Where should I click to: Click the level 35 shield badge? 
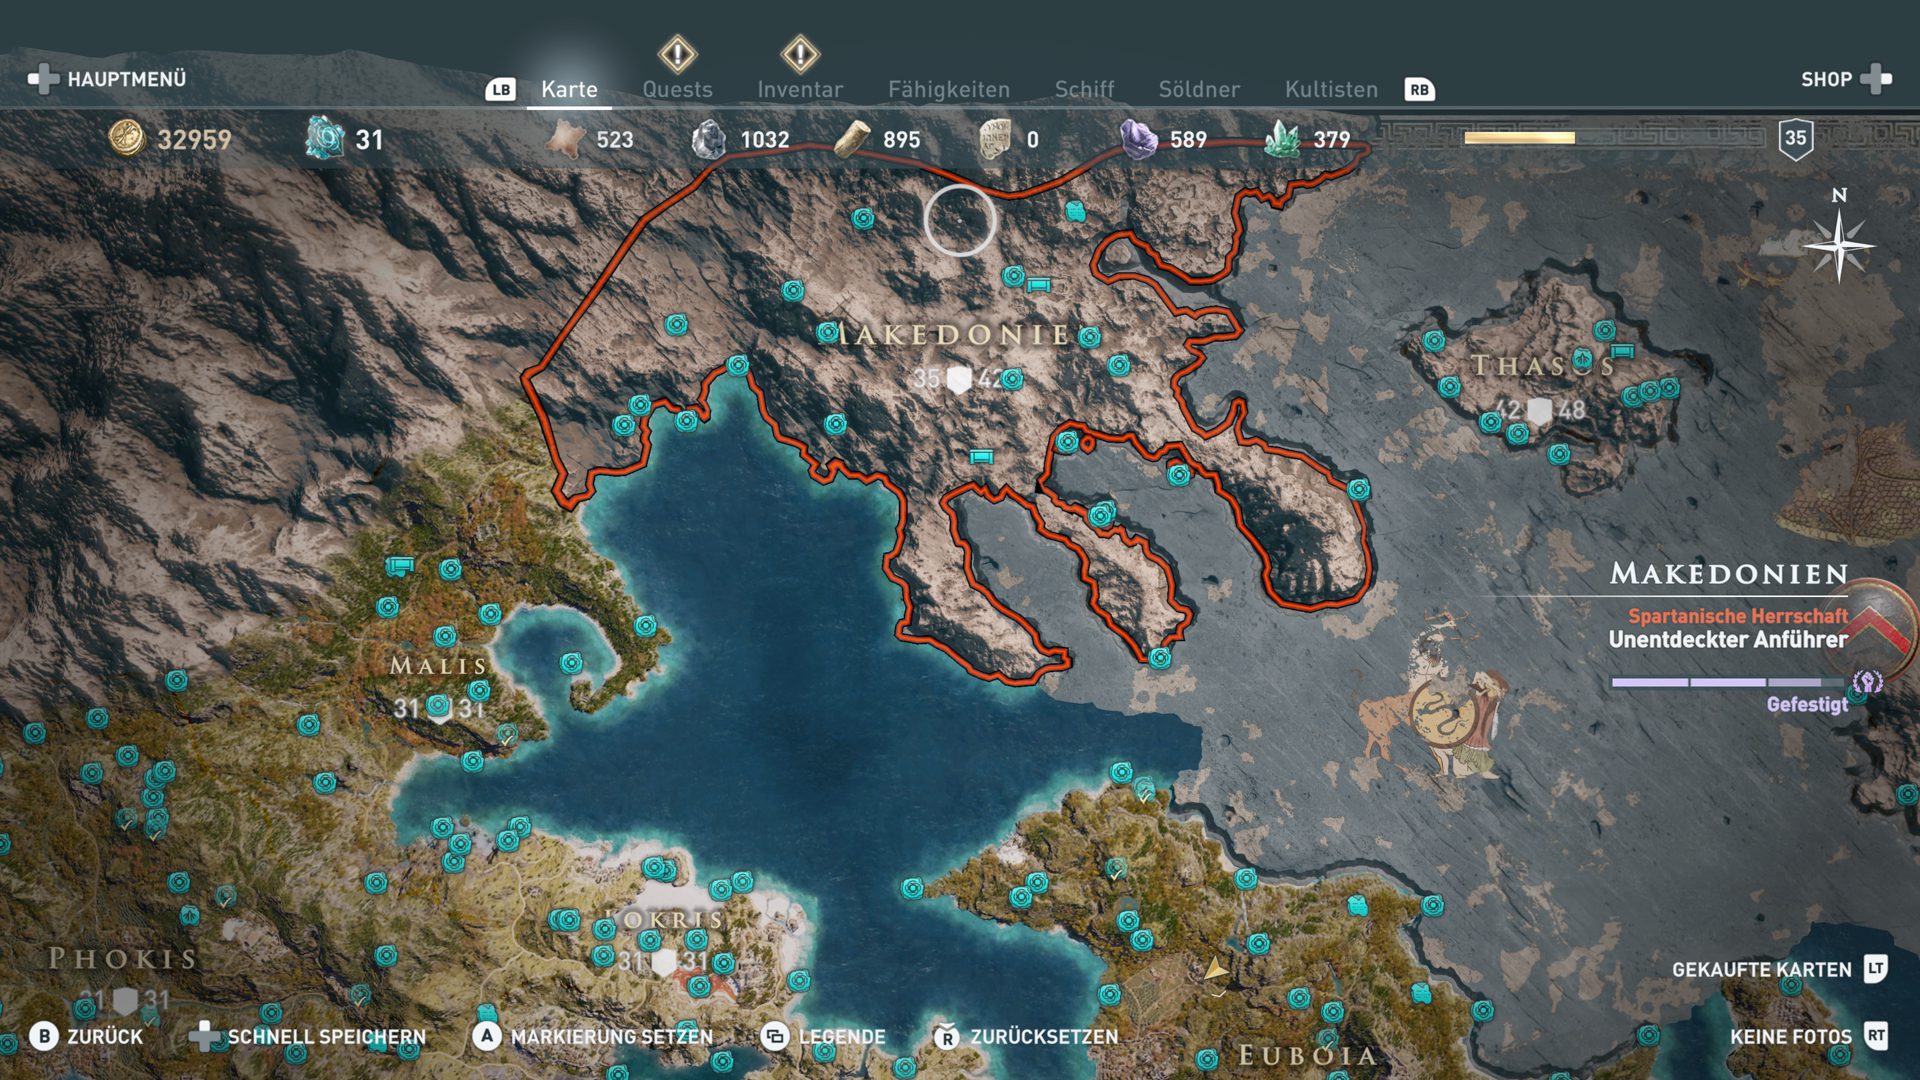pos(1795,139)
